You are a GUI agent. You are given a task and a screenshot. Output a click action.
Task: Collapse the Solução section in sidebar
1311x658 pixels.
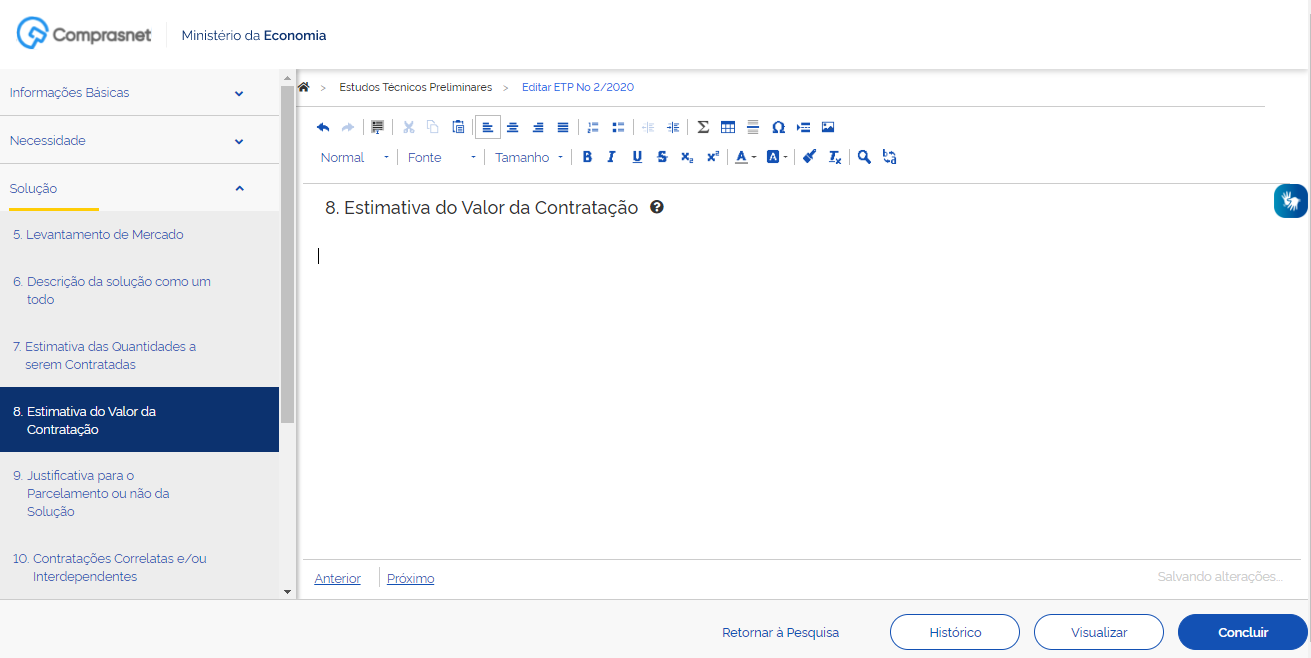click(x=140, y=188)
